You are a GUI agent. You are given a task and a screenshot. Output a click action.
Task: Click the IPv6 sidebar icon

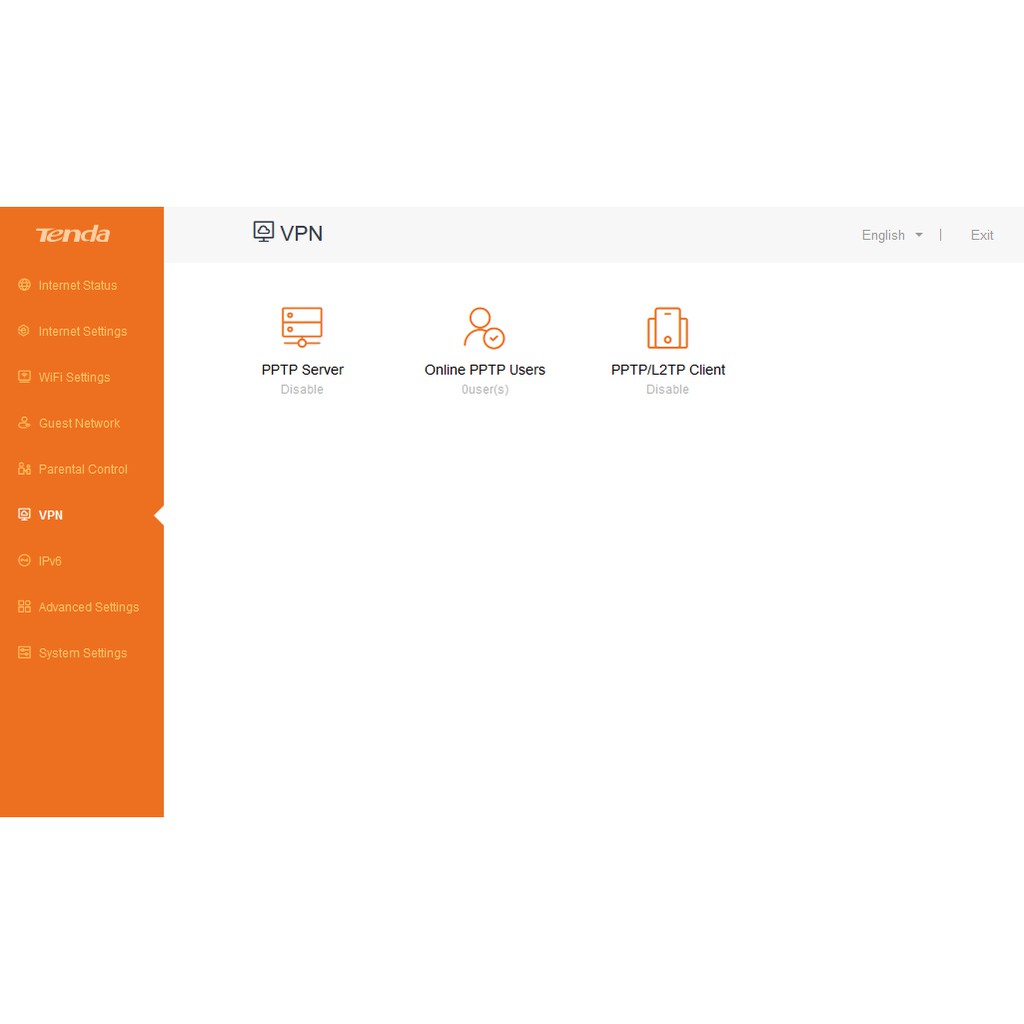click(25, 561)
